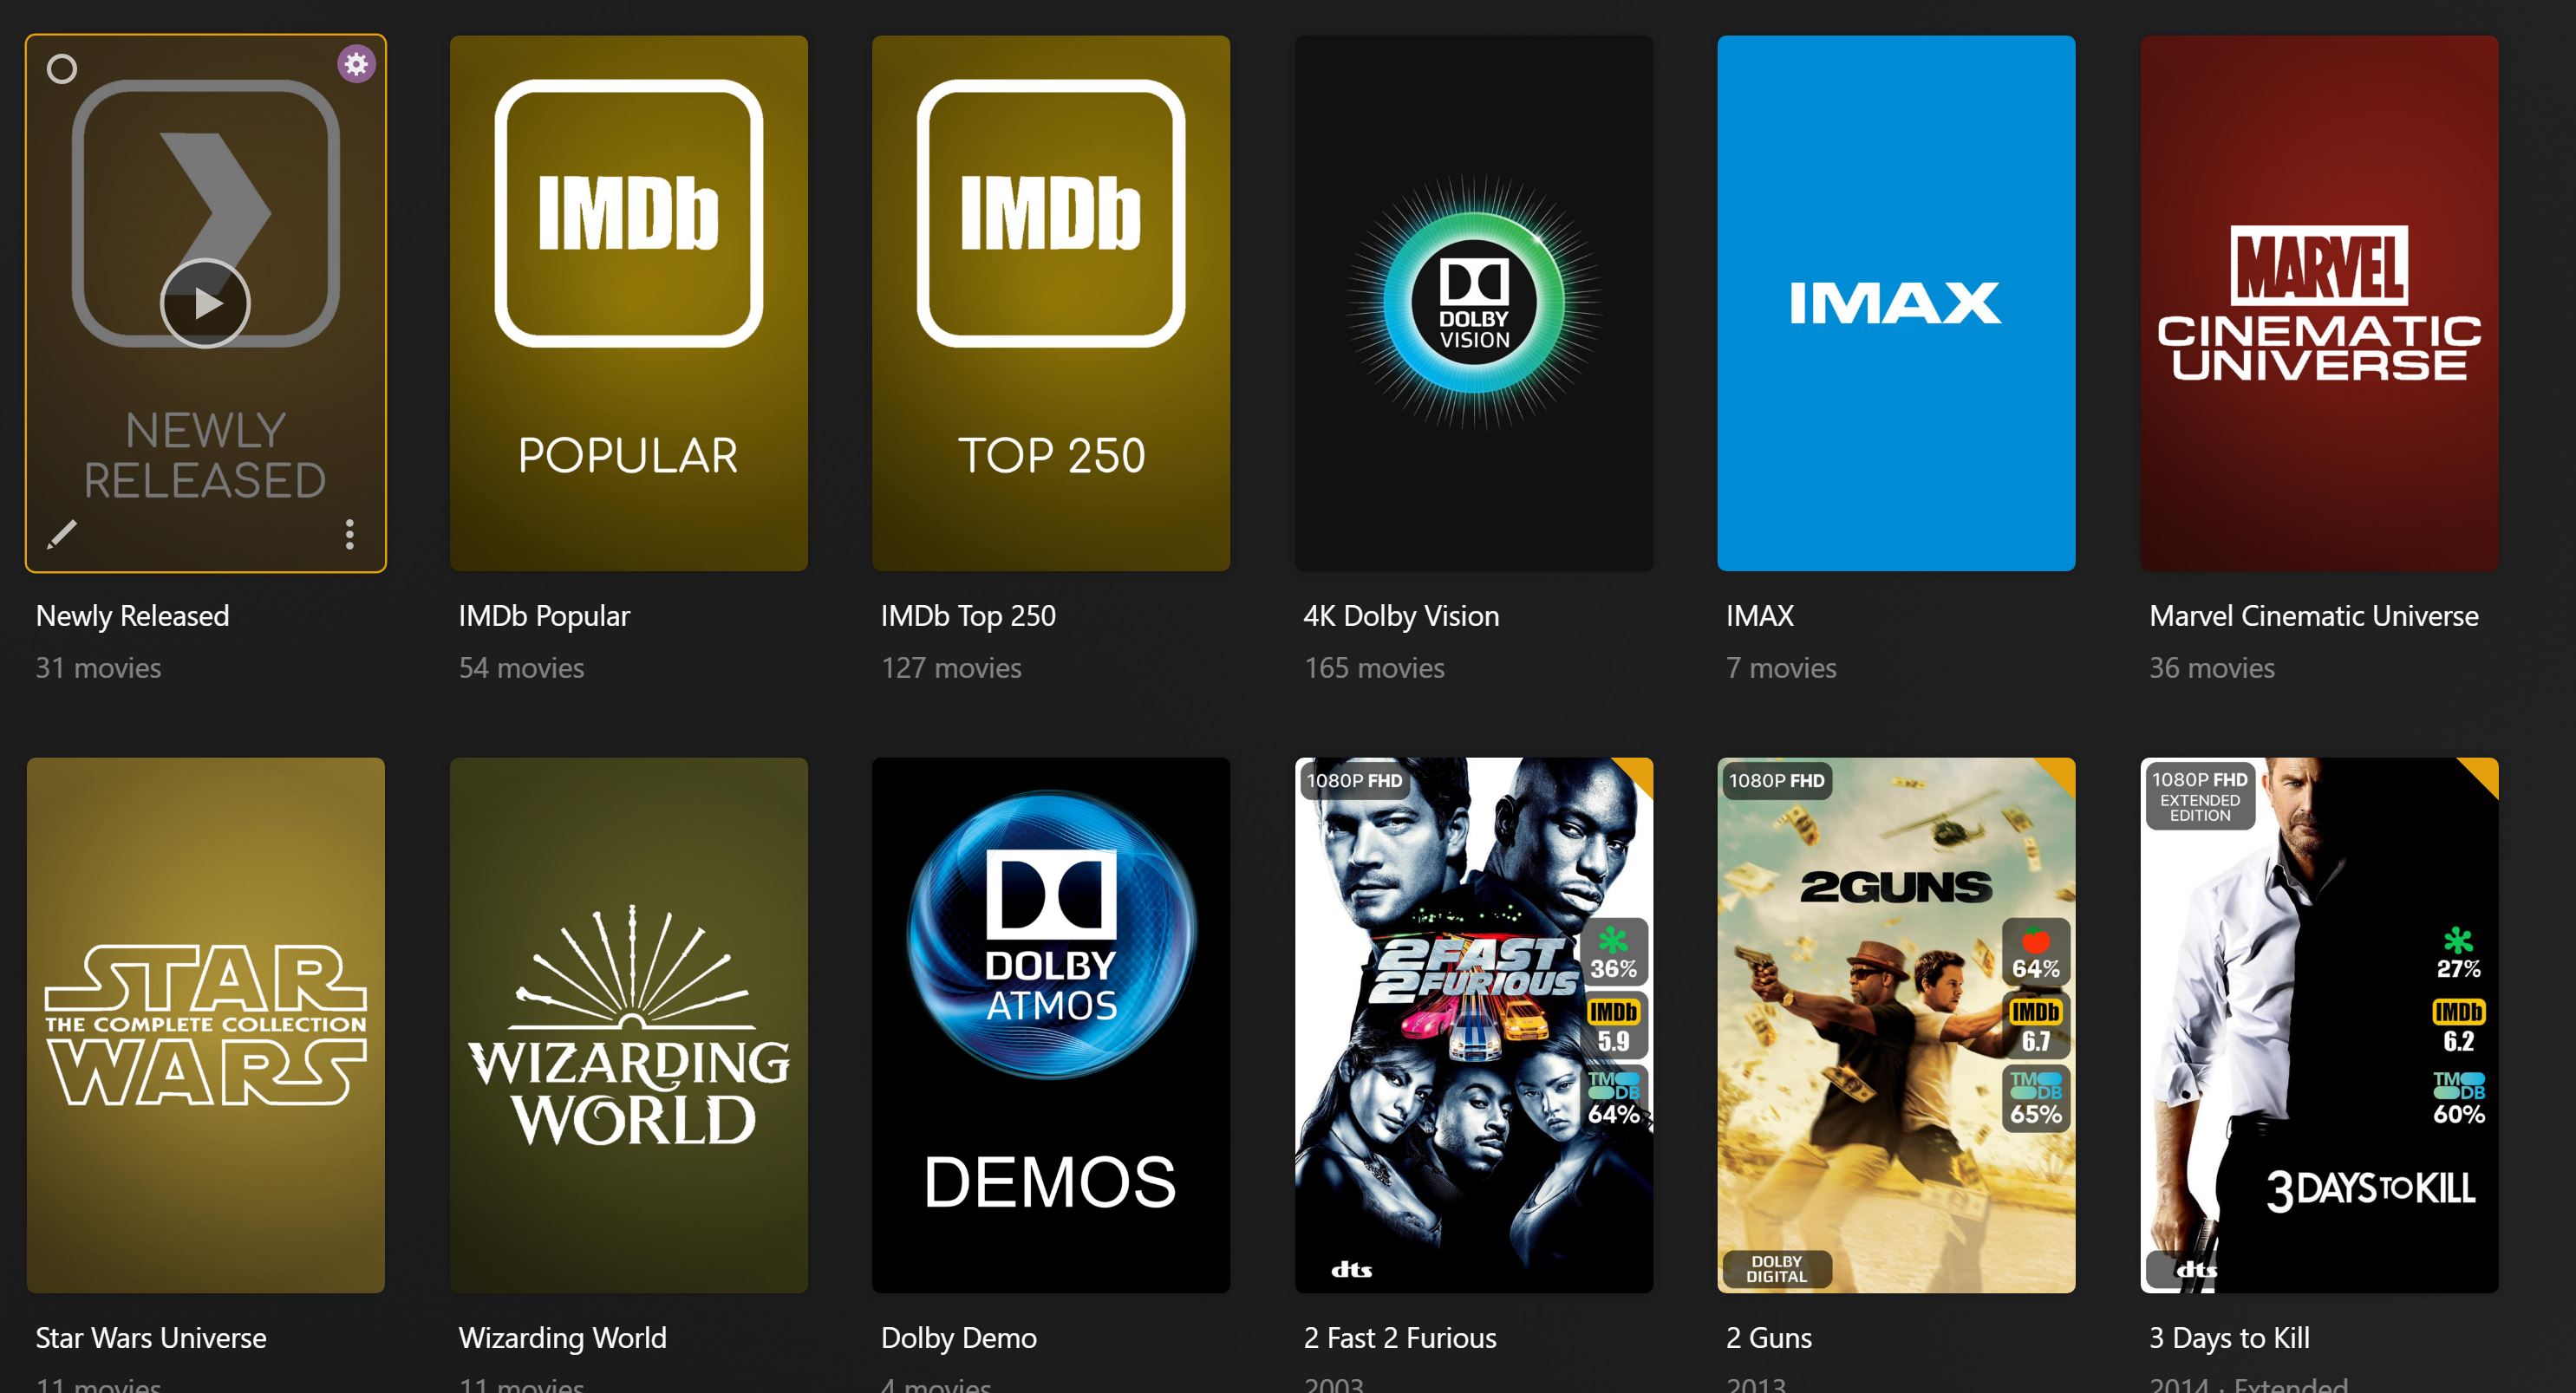Open the 2 Guns movie poster

pyautogui.click(x=1896, y=1025)
